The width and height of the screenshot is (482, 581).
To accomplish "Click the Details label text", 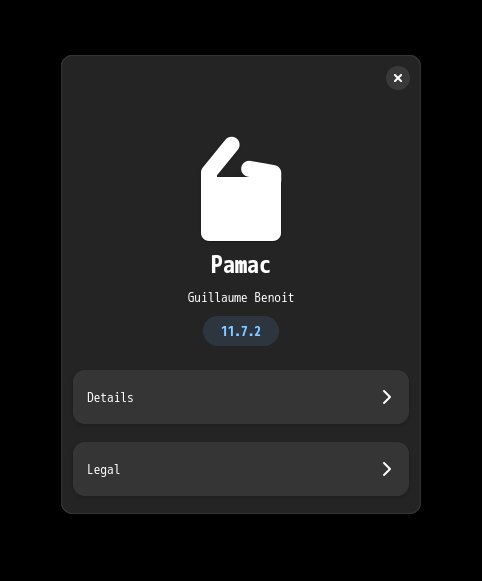I will [x=110, y=397].
